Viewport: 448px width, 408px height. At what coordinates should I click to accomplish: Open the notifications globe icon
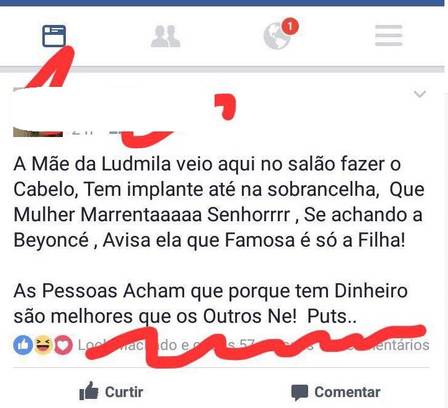[x=277, y=36]
